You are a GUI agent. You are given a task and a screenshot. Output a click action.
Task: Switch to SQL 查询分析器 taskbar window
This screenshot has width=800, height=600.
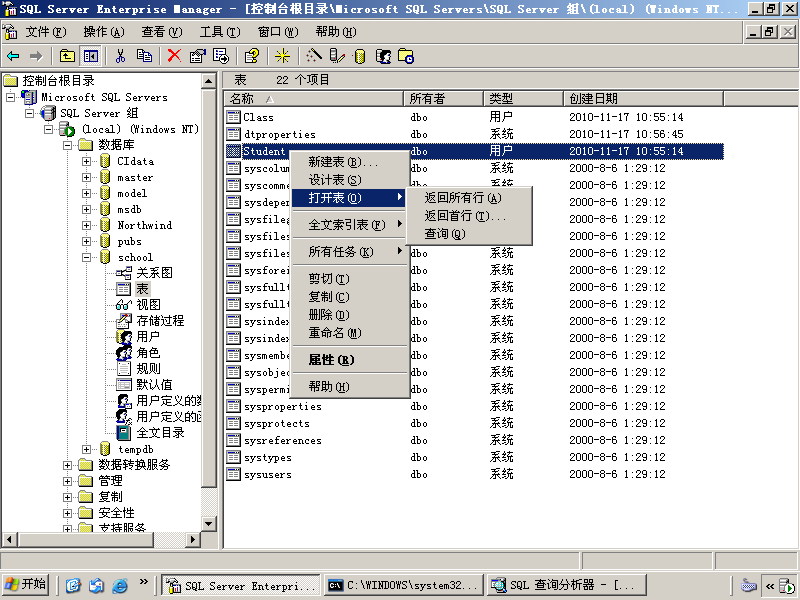pyautogui.click(x=567, y=585)
